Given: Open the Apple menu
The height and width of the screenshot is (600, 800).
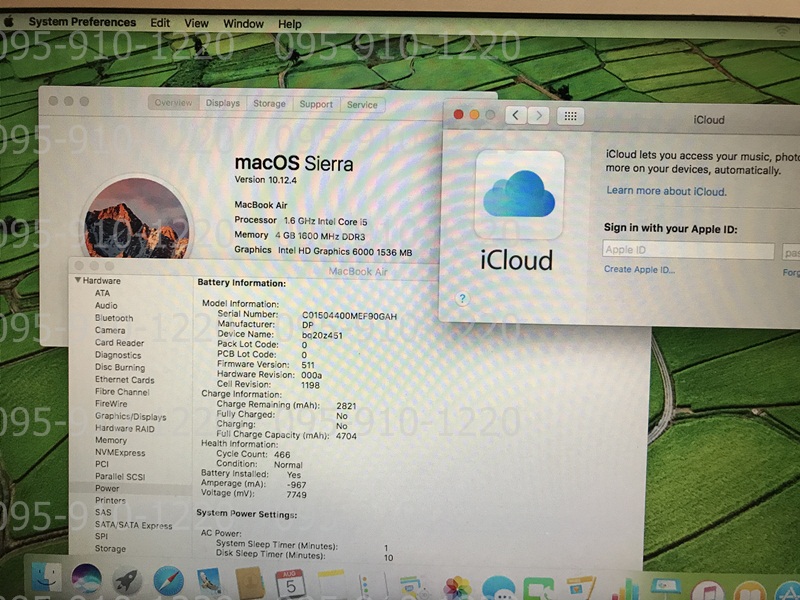Looking at the screenshot, I should click(x=9, y=21).
